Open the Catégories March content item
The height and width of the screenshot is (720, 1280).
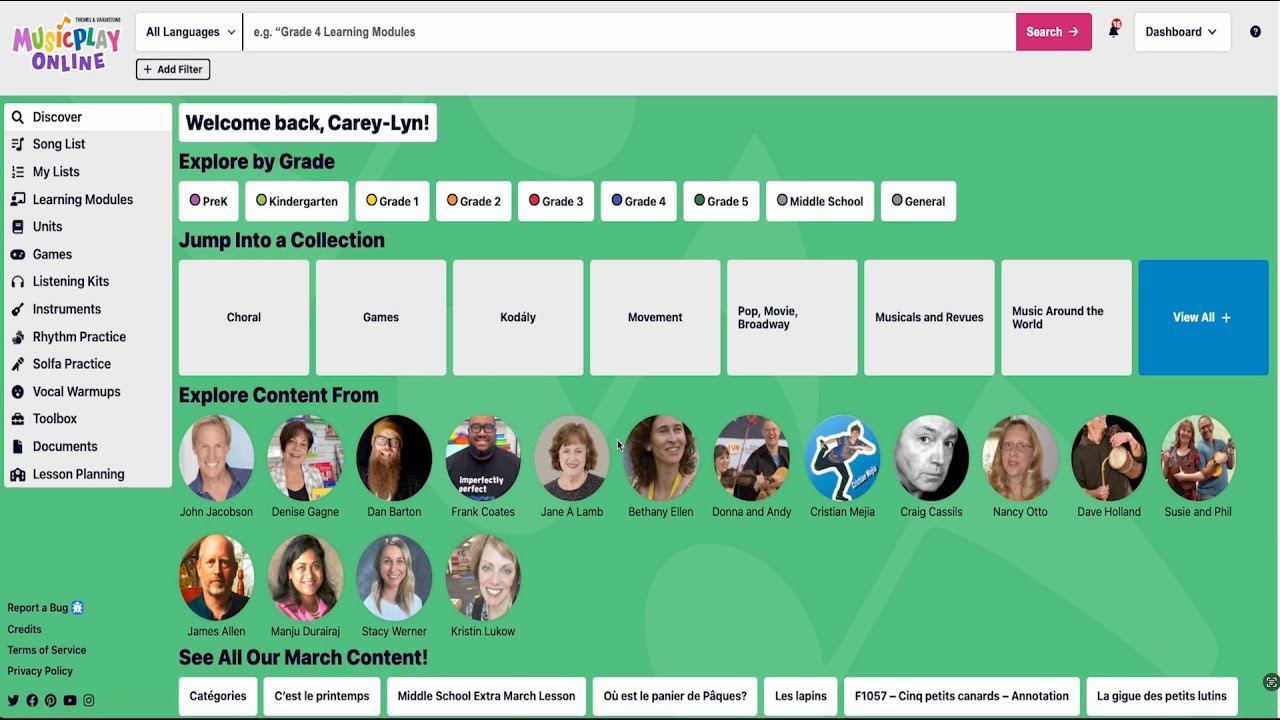218,696
